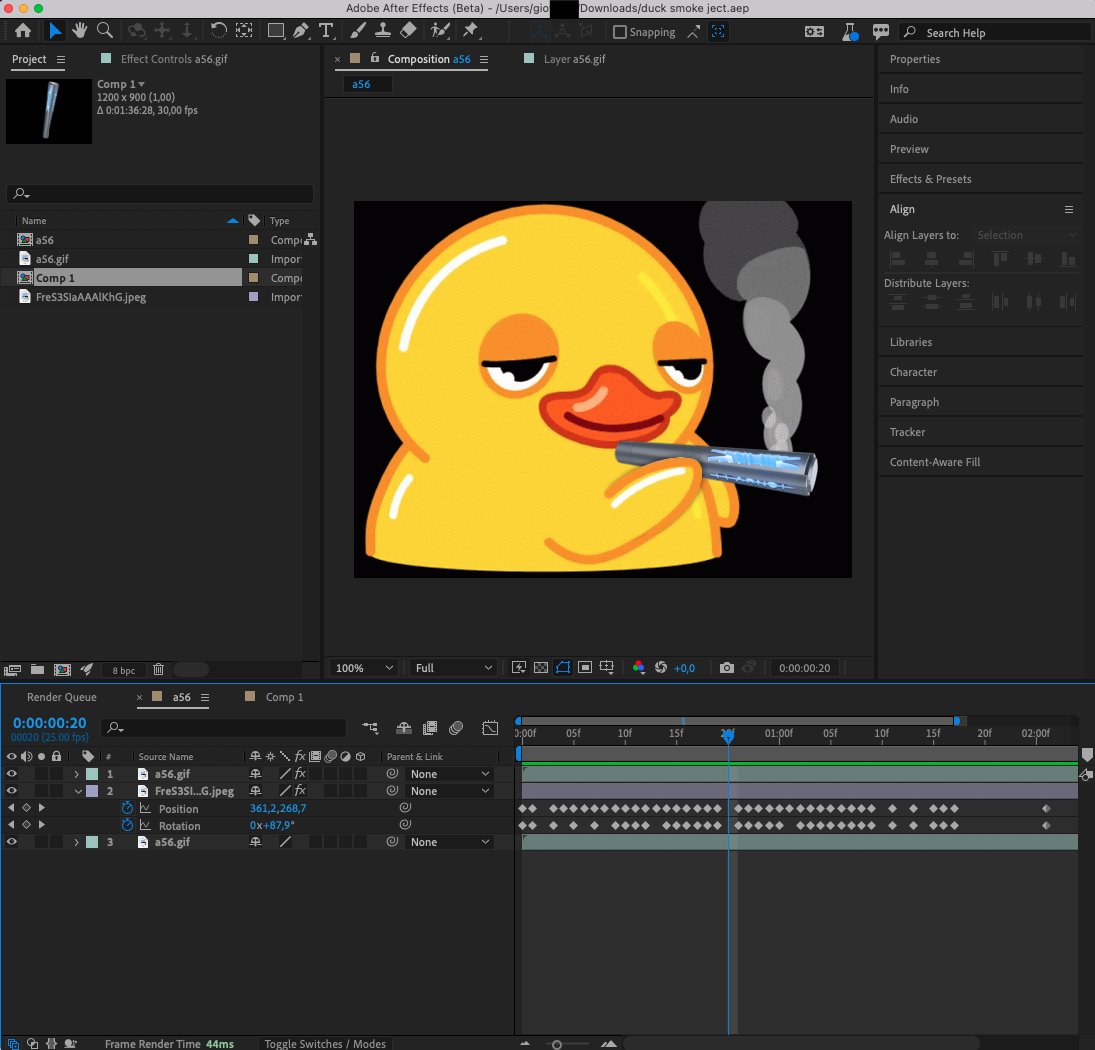Hide layer 3 a56.gif eye toggle
Screen dimensions: 1095x1050
pos(11,842)
